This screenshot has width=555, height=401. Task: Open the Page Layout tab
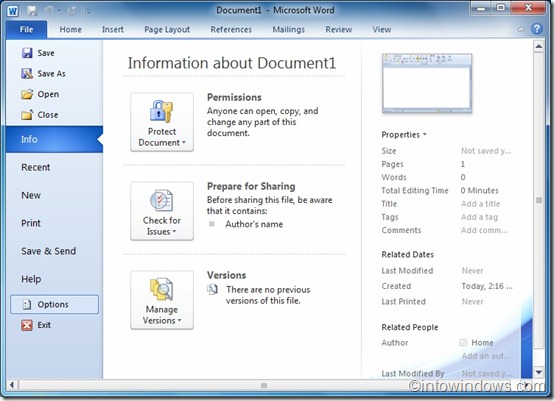[x=167, y=29]
